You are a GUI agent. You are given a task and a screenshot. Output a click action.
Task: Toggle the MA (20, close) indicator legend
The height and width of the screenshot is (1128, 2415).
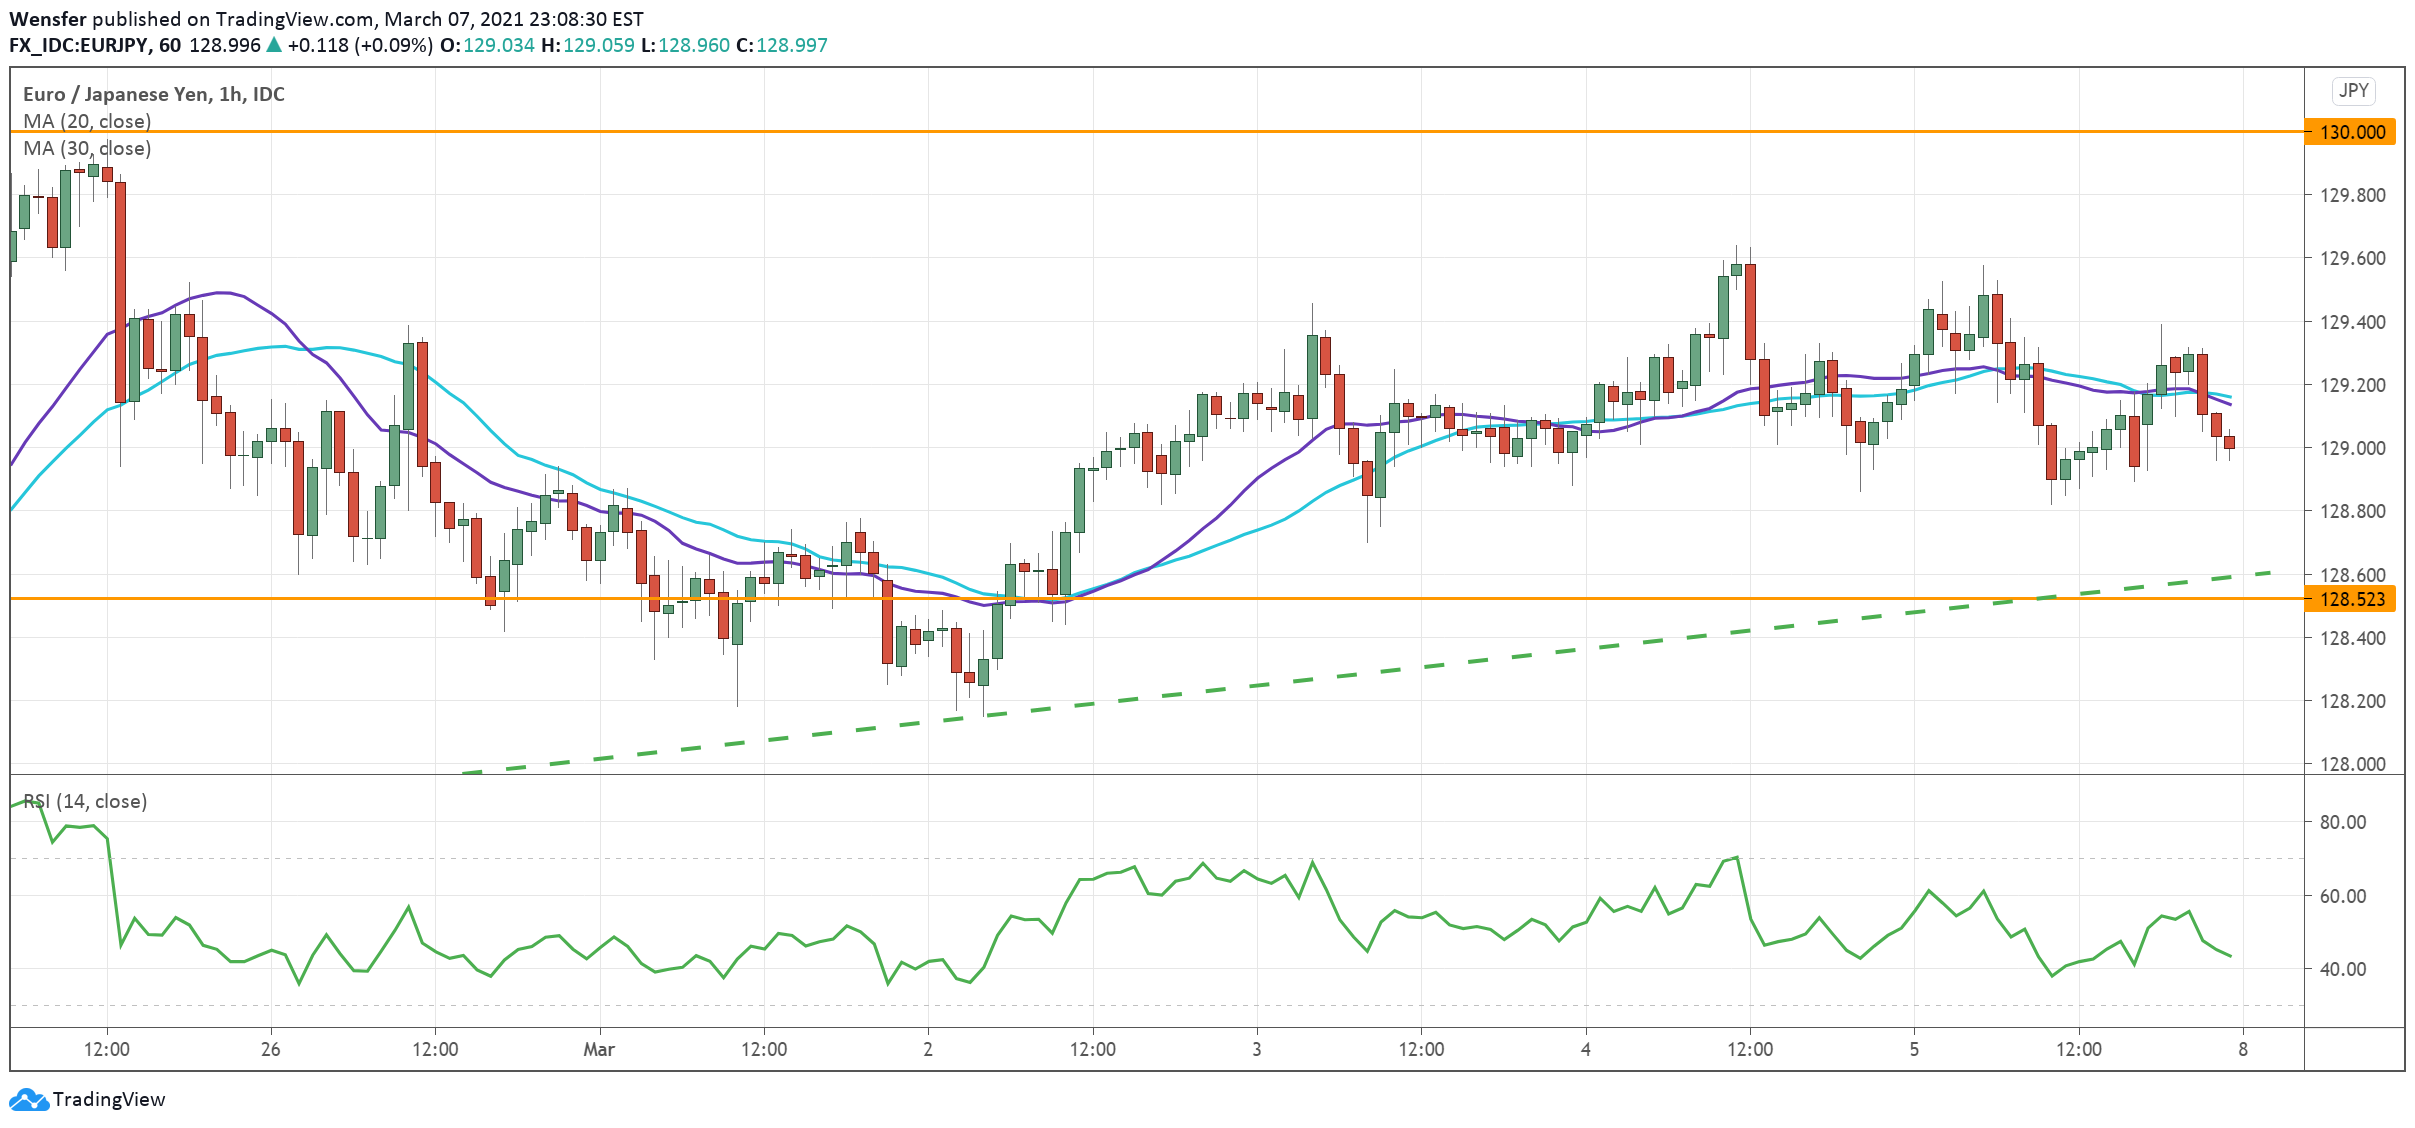click(x=86, y=121)
